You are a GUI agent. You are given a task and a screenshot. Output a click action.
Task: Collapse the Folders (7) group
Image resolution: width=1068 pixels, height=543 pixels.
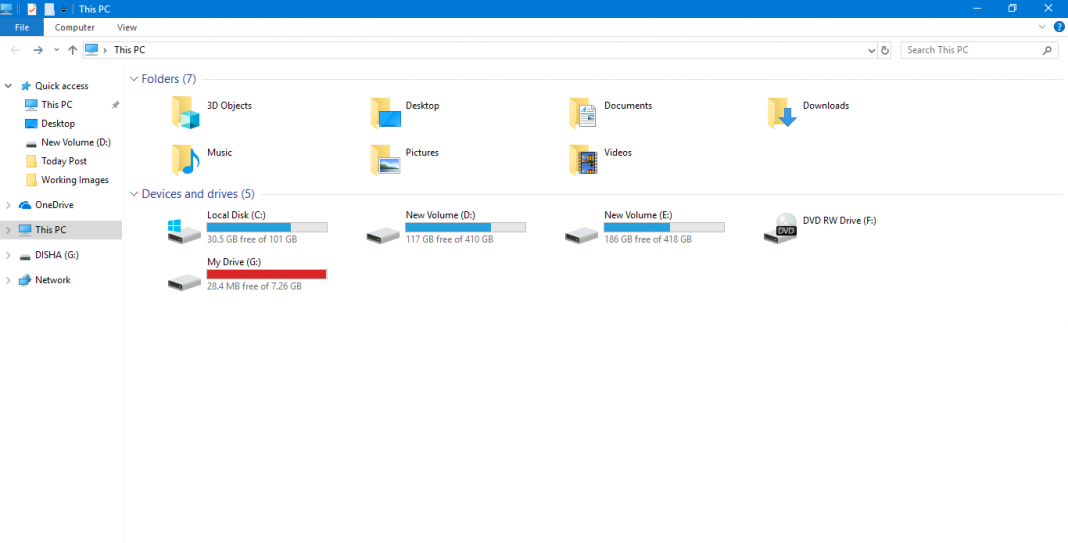(x=134, y=79)
